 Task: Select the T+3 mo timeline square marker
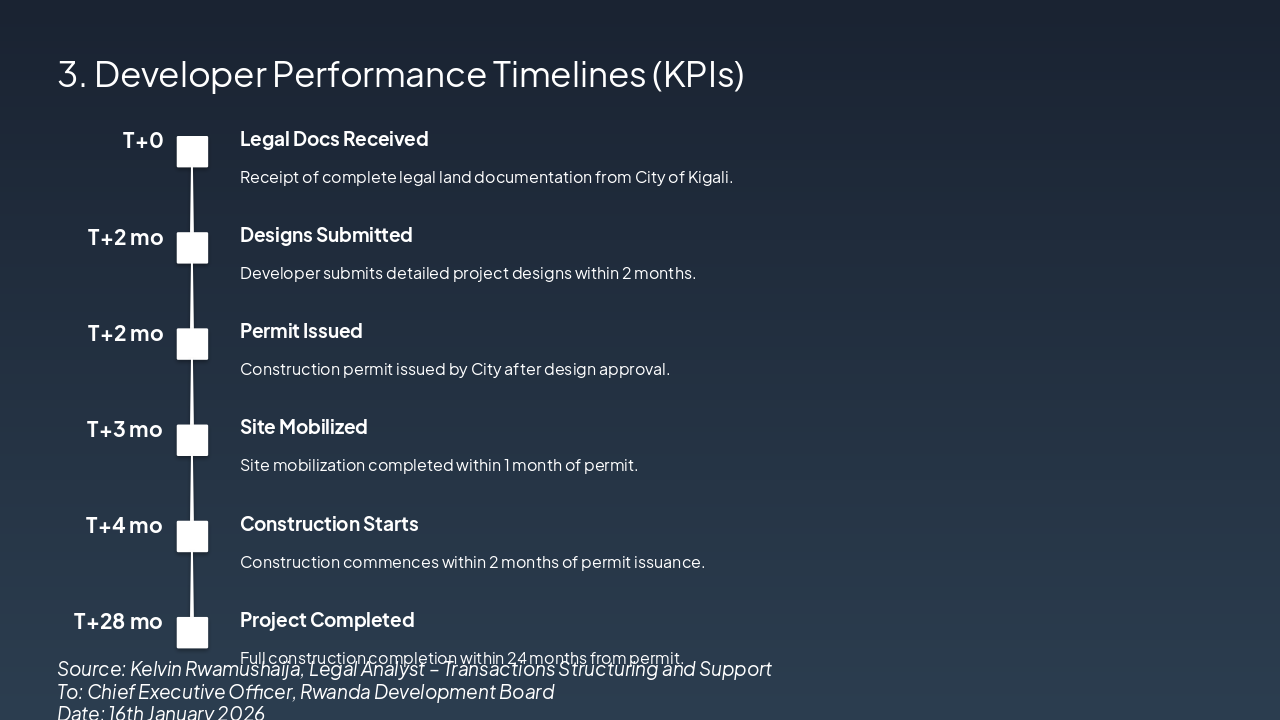(x=192, y=440)
